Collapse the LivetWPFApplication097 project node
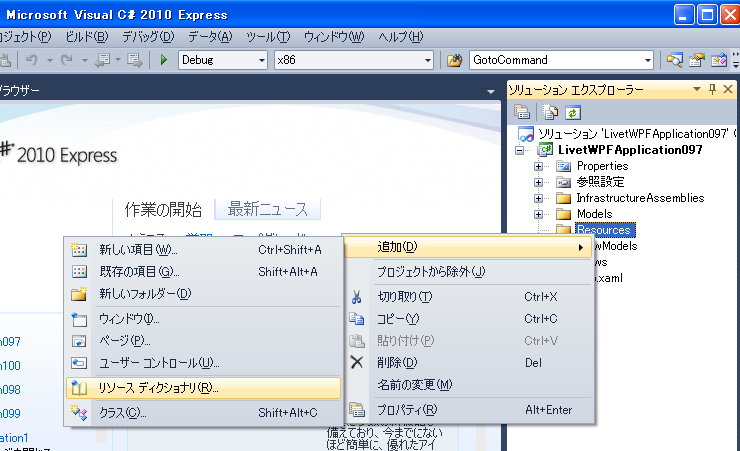 click(x=520, y=150)
